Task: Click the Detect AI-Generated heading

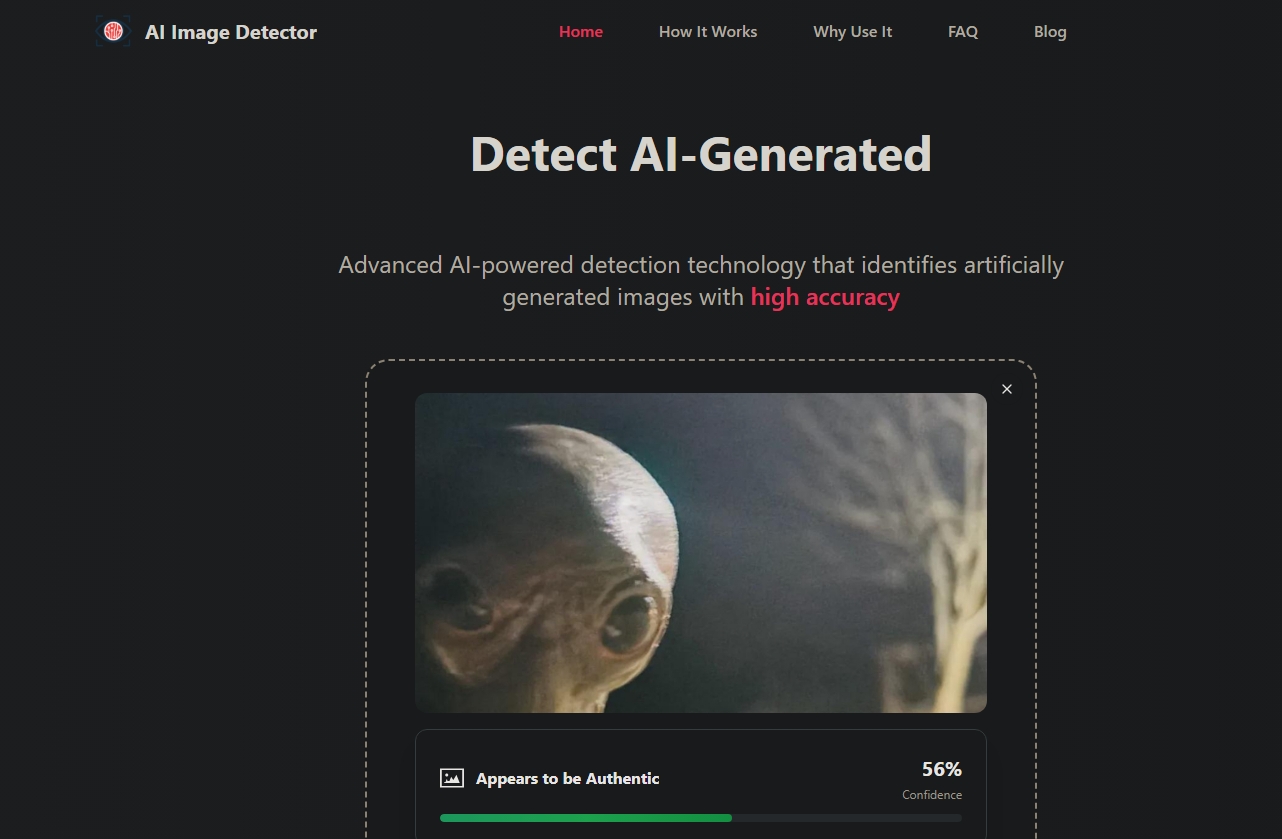Action: 701,154
